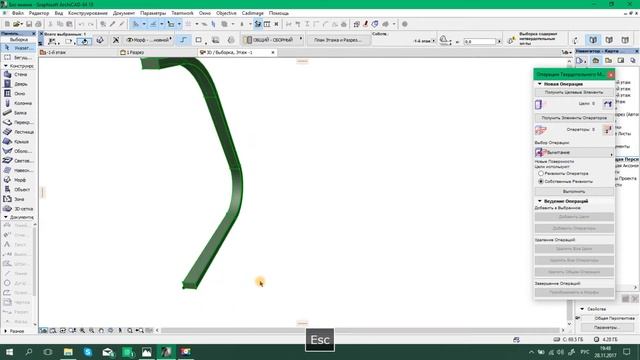
Task: Collapse the Новая Операция section
Action: [540, 84]
